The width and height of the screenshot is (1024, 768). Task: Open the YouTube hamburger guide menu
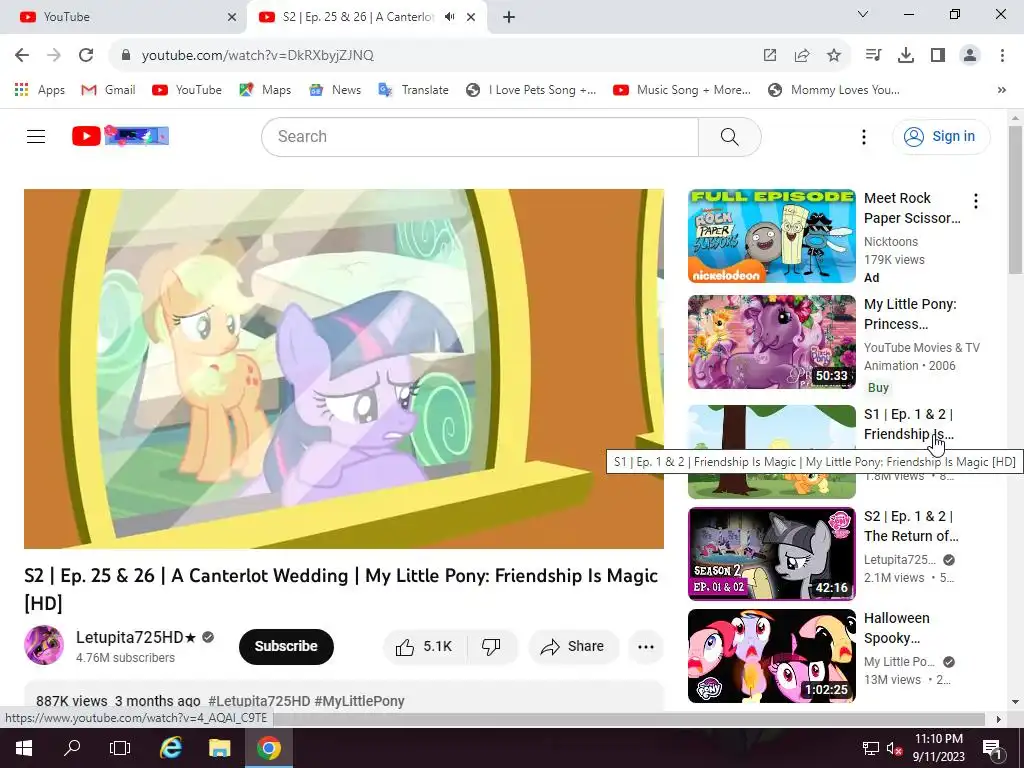pyautogui.click(x=36, y=136)
